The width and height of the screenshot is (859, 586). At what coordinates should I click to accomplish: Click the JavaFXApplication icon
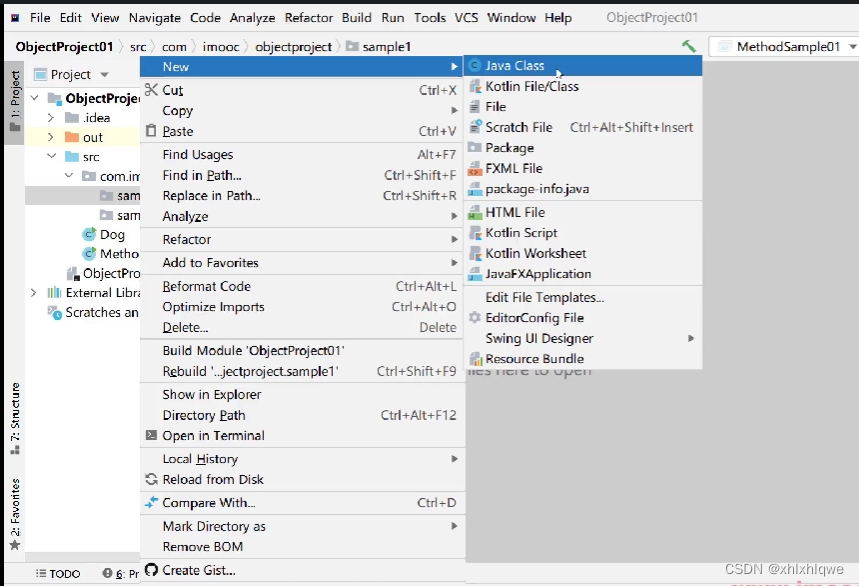click(x=475, y=274)
